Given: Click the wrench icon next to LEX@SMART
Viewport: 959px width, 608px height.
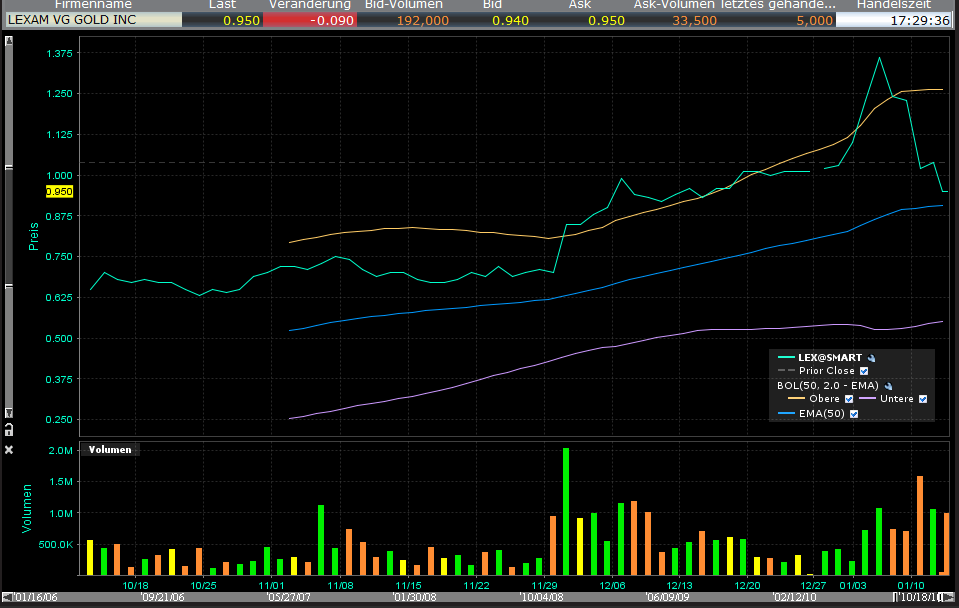Looking at the screenshot, I should click(x=872, y=357).
